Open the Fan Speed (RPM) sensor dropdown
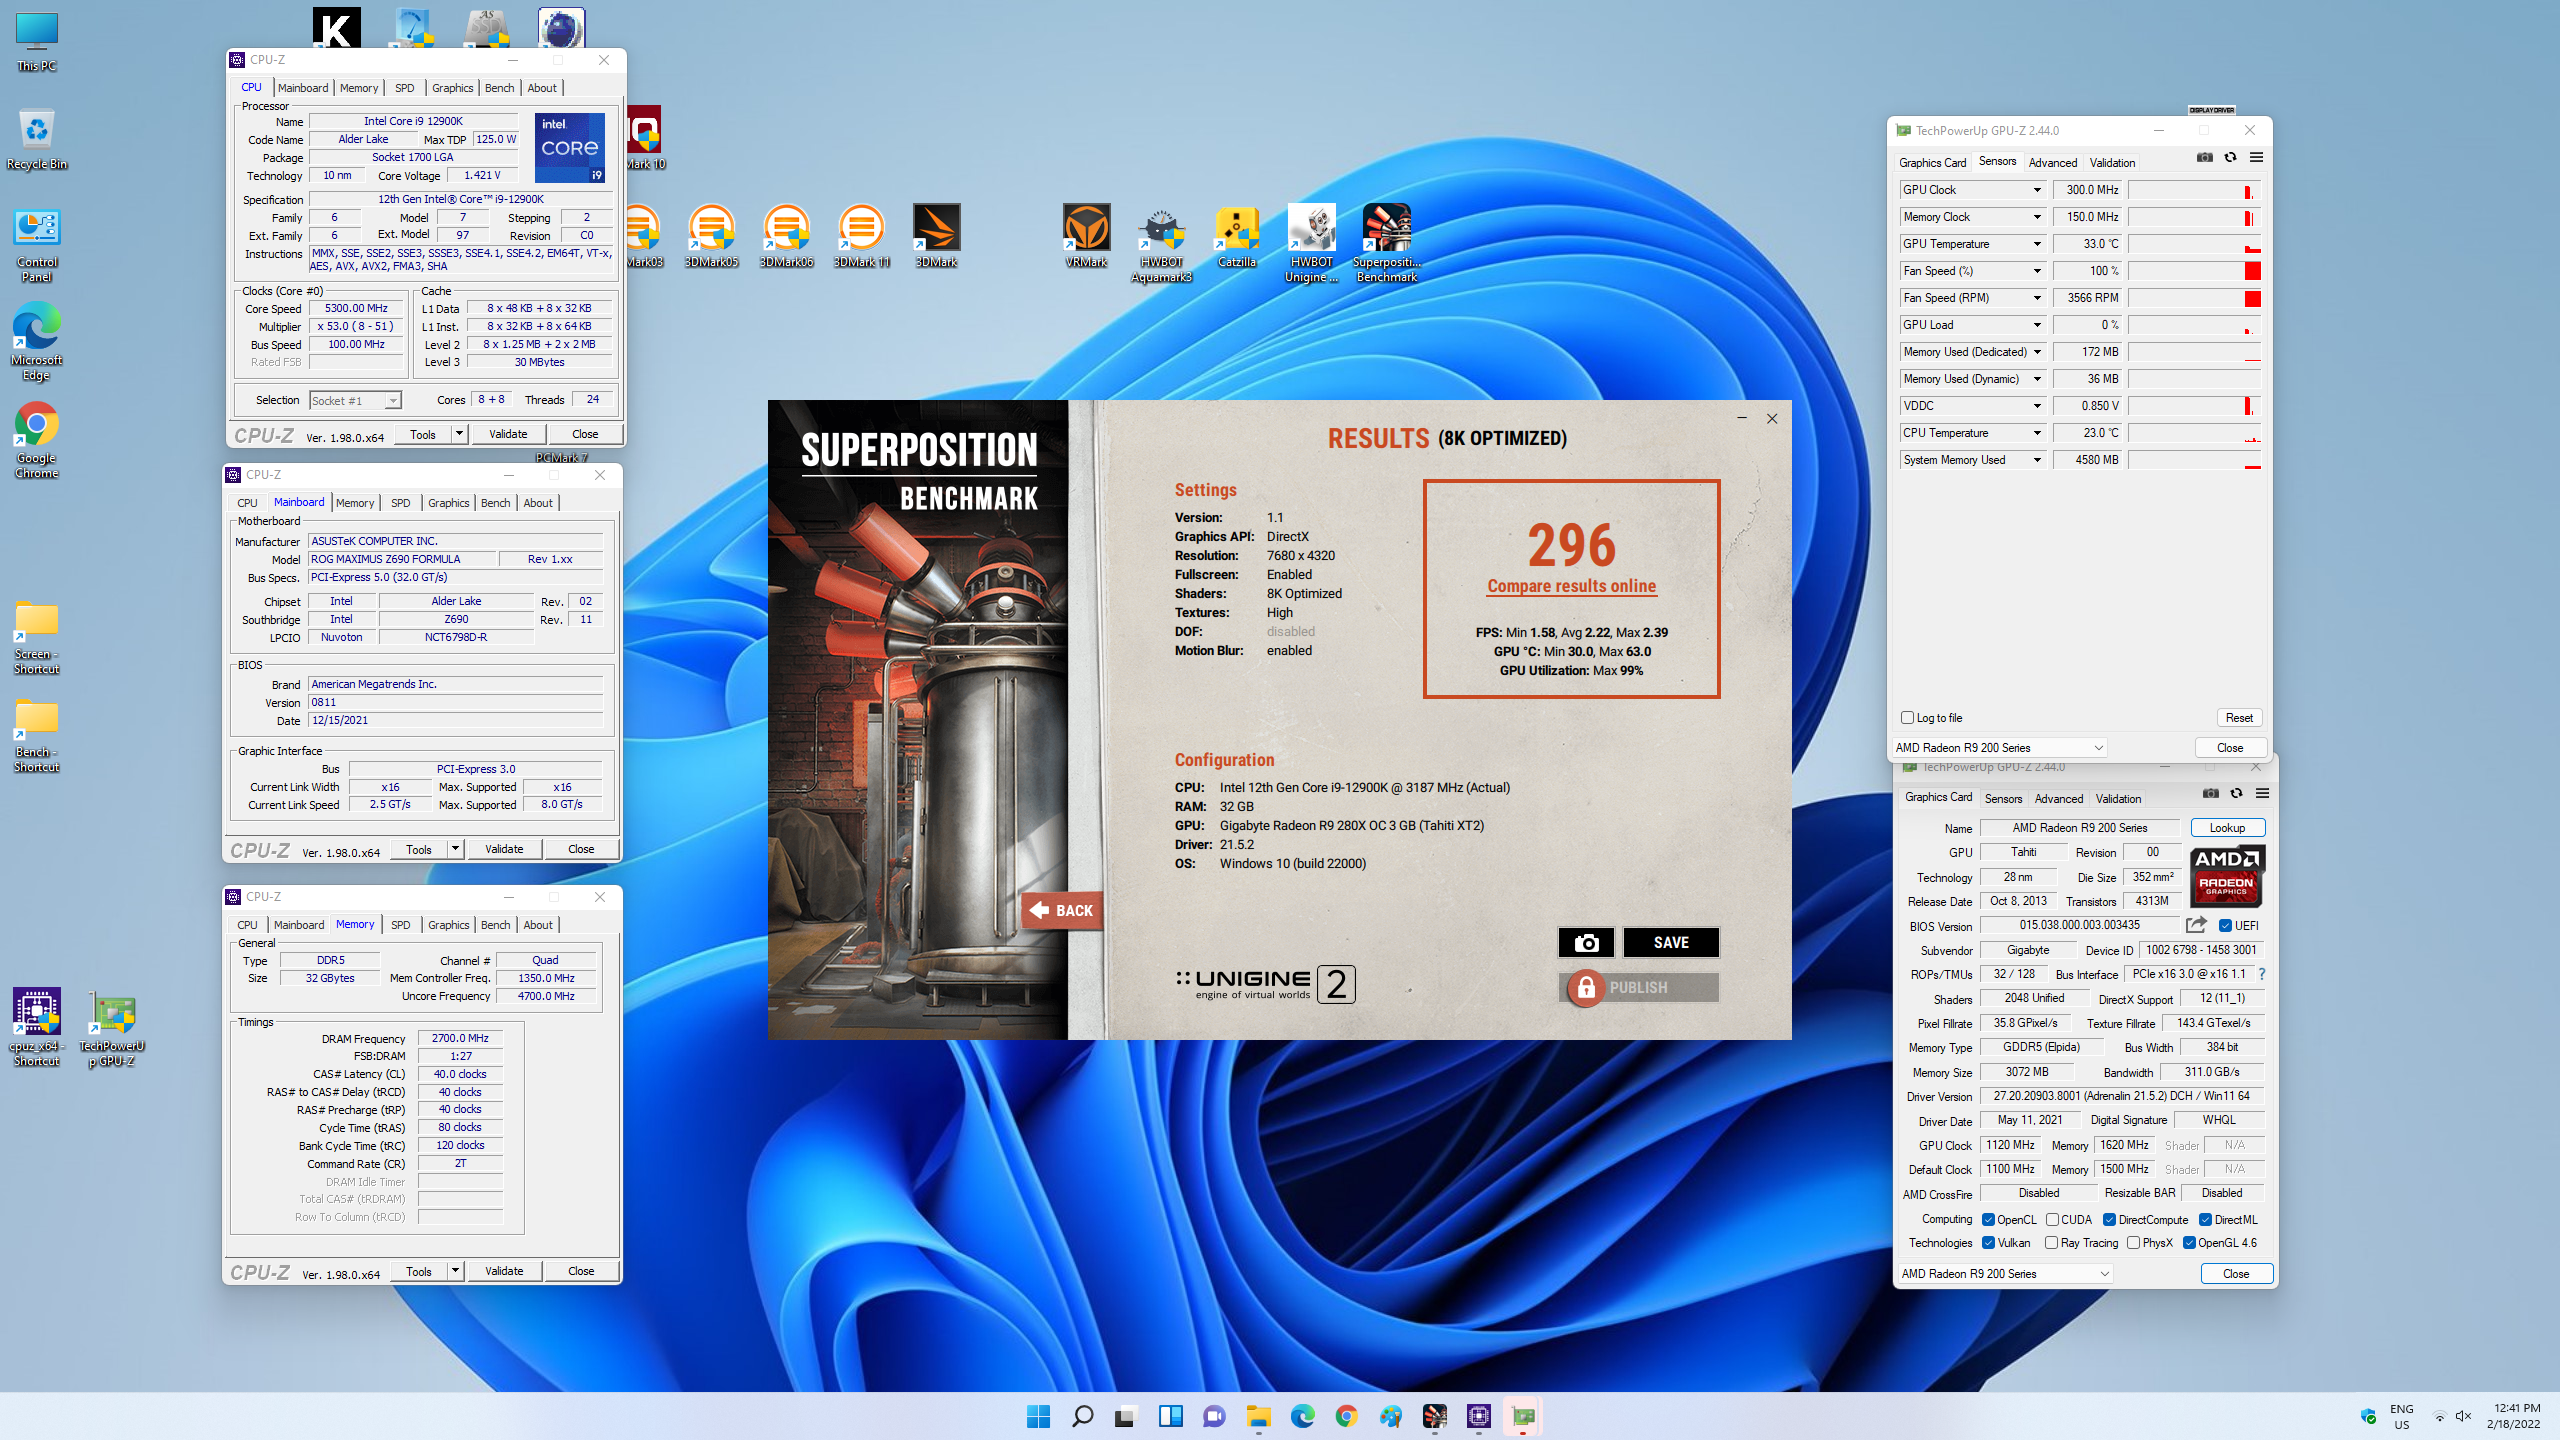Viewport: 2560px width, 1440px height. pyautogui.click(x=2036, y=298)
